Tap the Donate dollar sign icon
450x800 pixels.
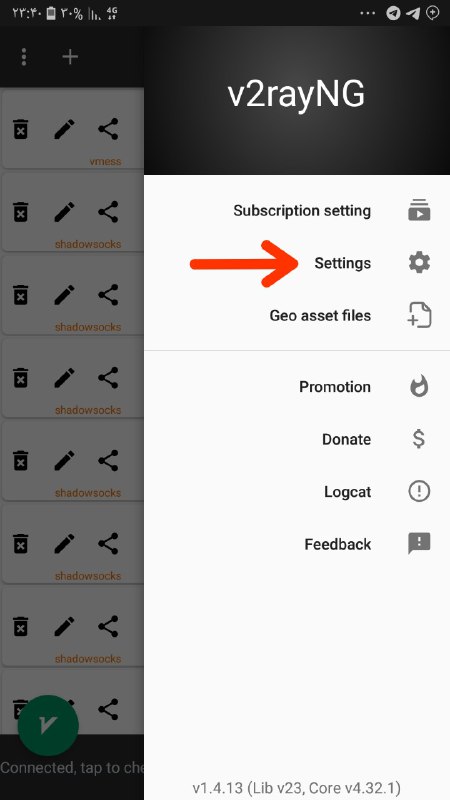pos(419,439)
